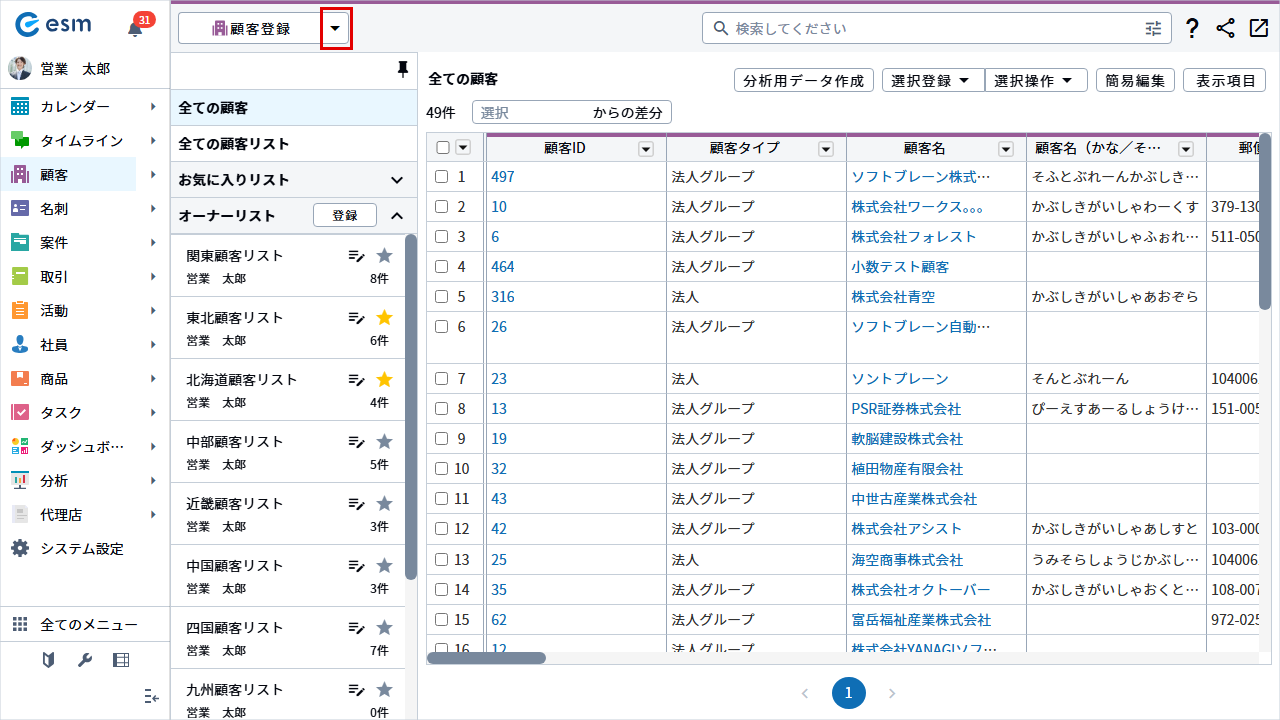Click the share icon in top bar

1225,28
